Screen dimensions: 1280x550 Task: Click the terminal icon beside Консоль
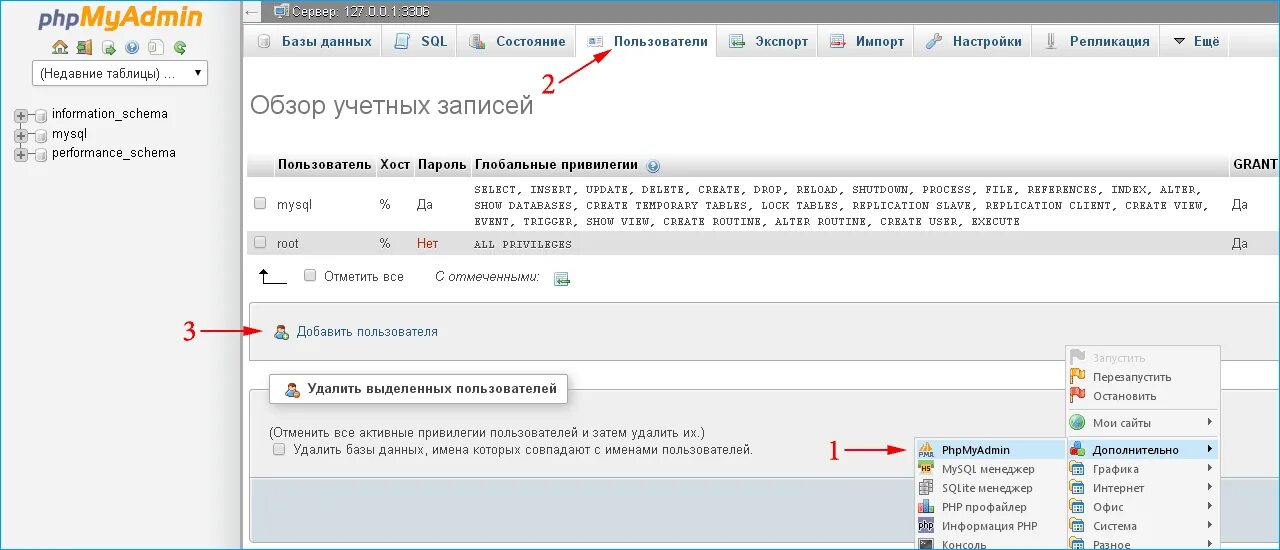click(x=926, y=545)
